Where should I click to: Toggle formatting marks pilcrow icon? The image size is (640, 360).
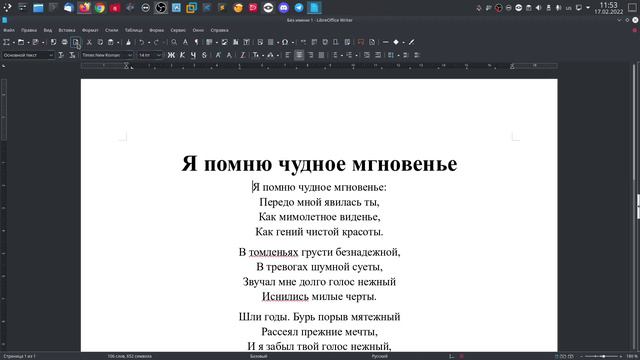196,42
